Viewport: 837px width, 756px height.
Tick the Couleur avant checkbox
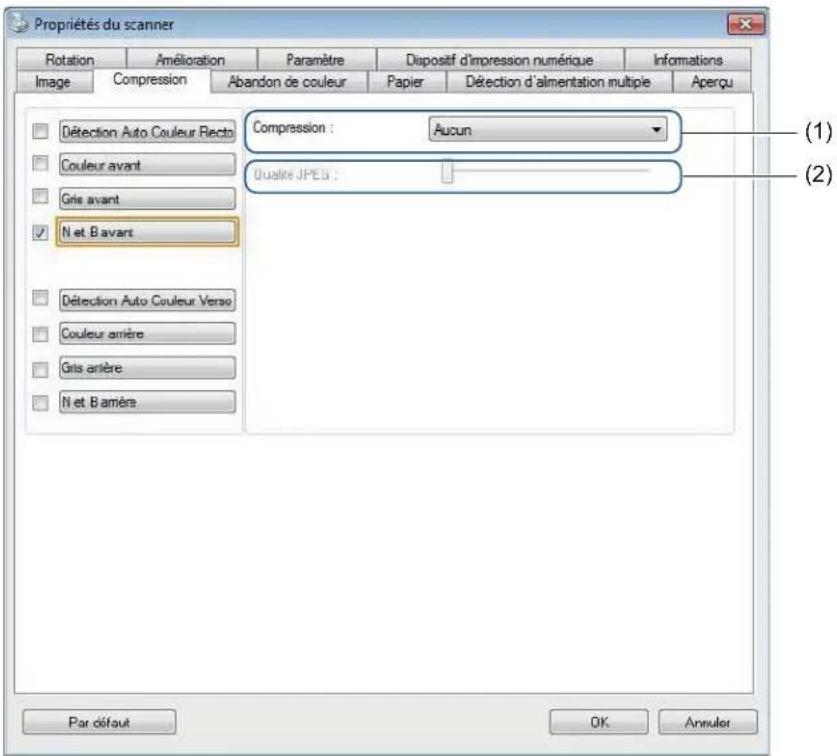41,163
